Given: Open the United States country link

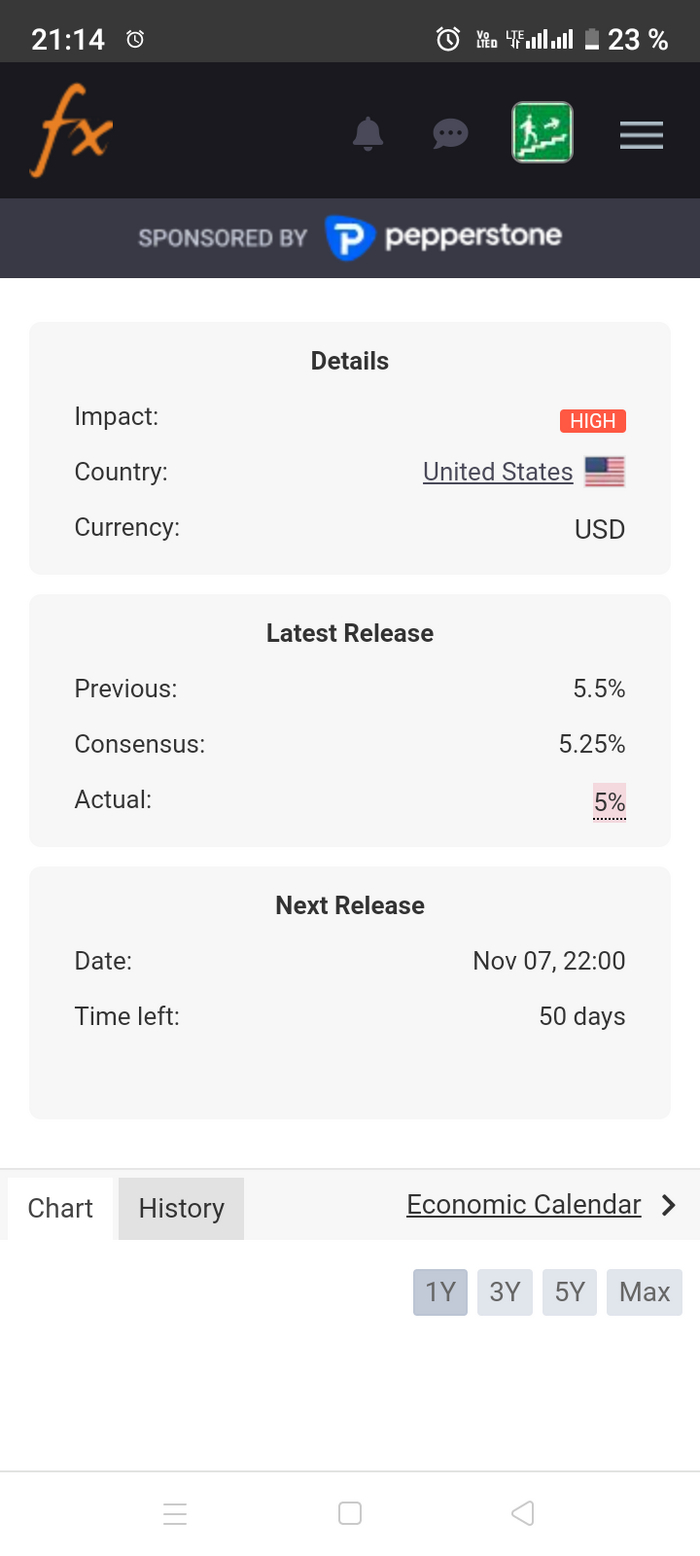Looking at the screenshot, I should pyautogui.click(x=498, y=472).
